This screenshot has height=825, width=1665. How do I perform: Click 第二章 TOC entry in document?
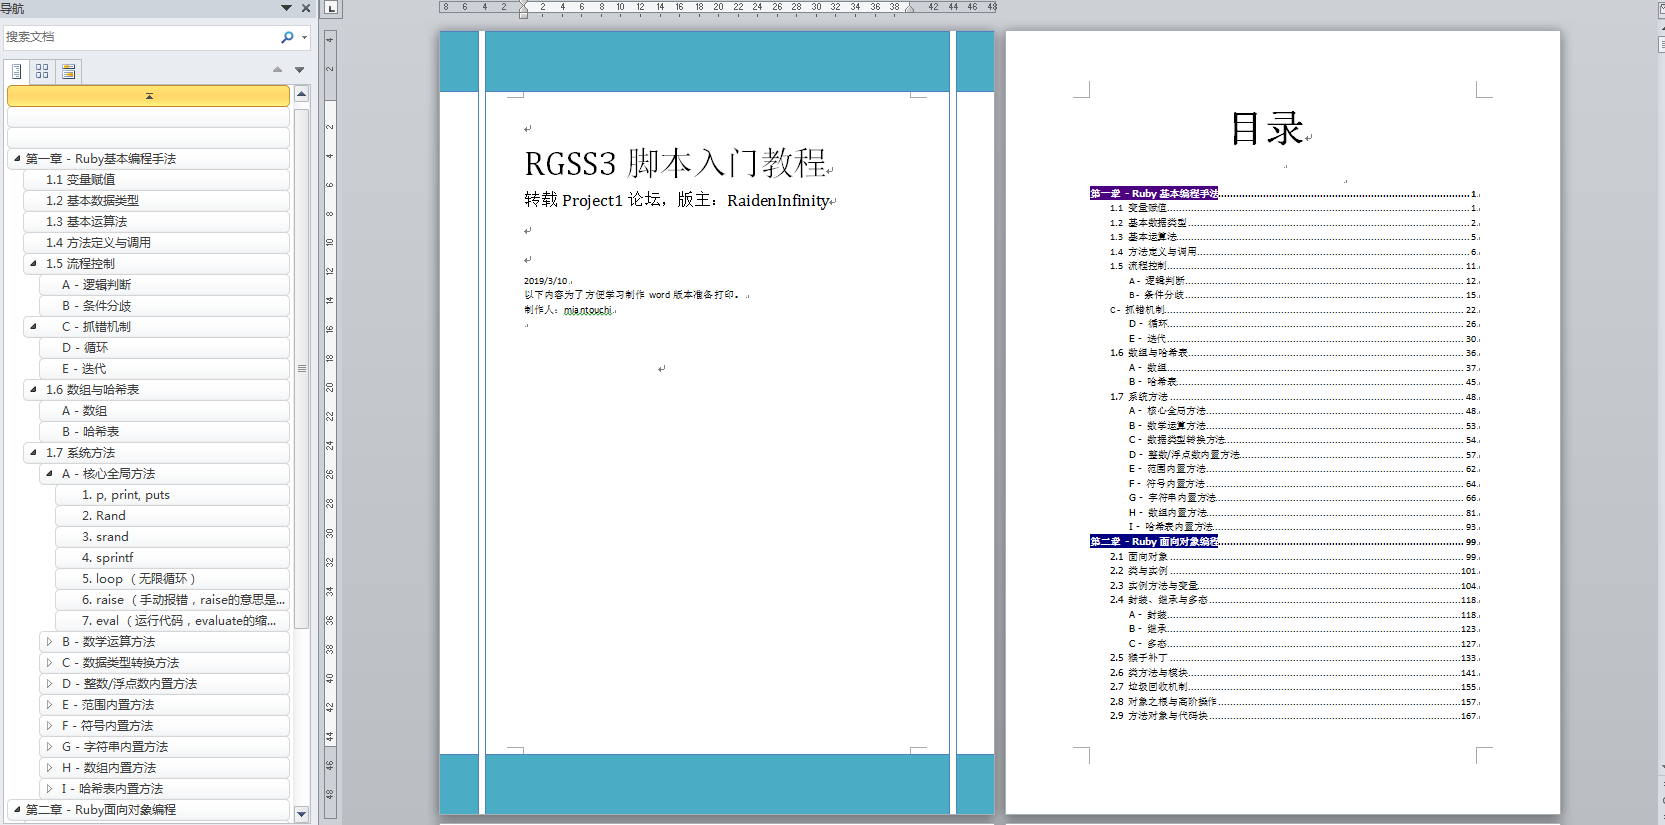coord(1154,541)
